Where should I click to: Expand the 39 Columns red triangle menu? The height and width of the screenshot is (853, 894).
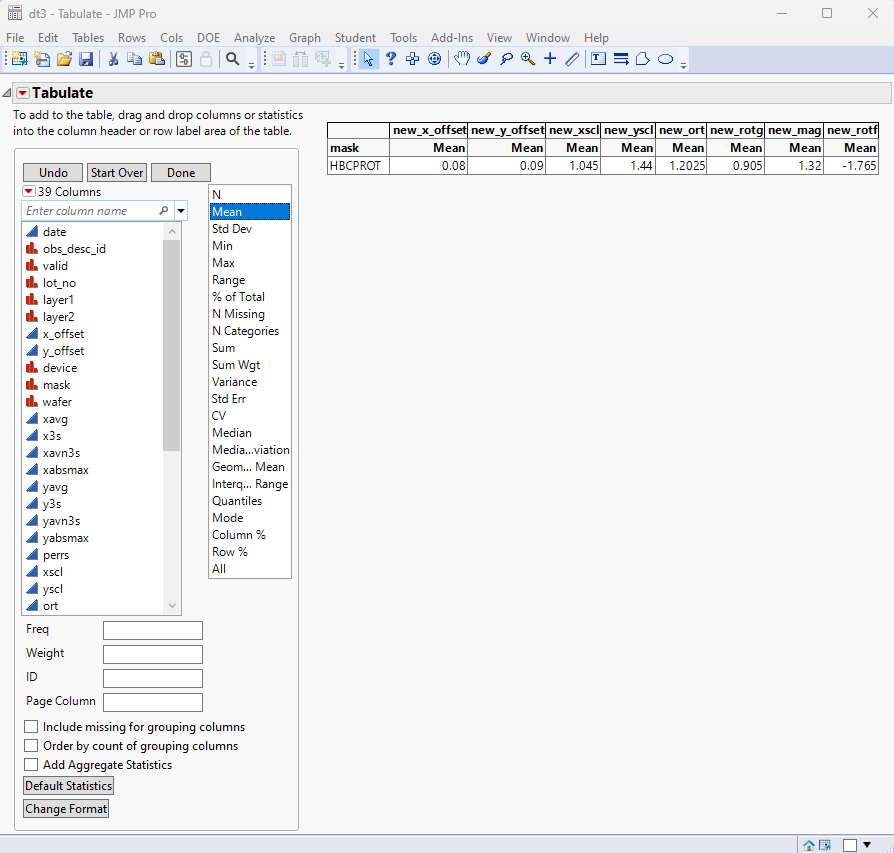[x=29, y=192]
